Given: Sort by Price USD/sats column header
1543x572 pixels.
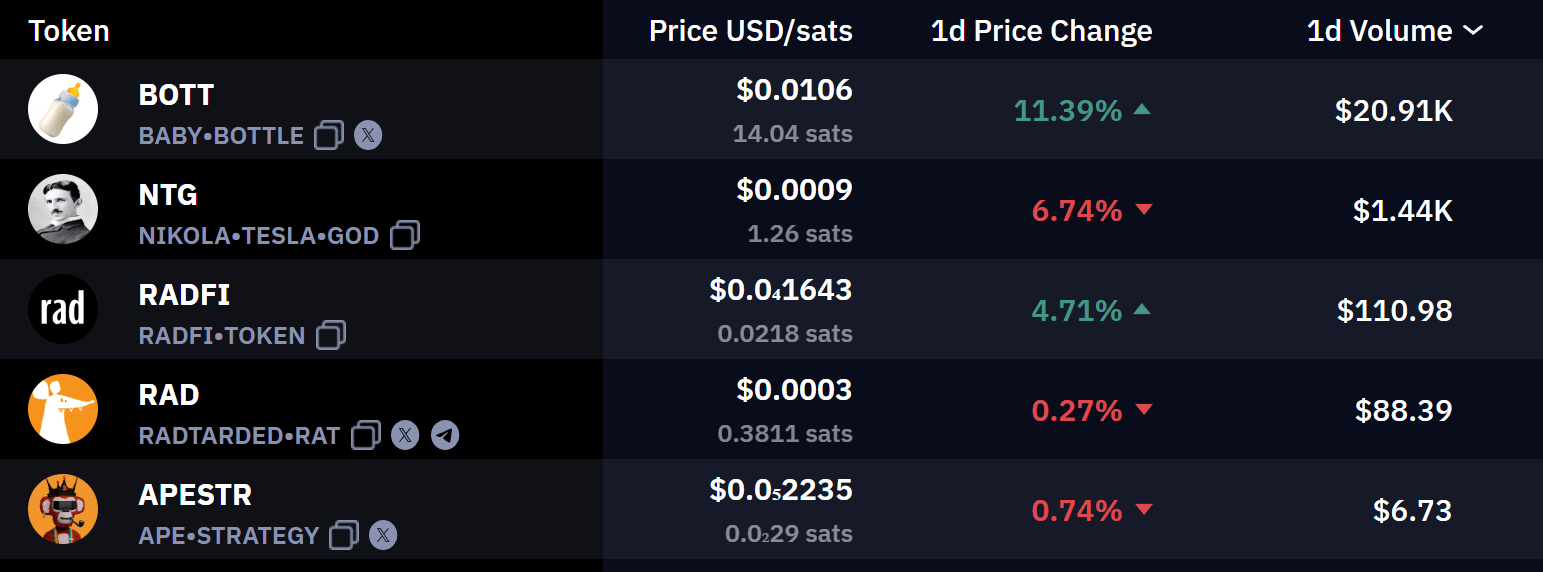Looking at the screenshot, I should [751, 31].
